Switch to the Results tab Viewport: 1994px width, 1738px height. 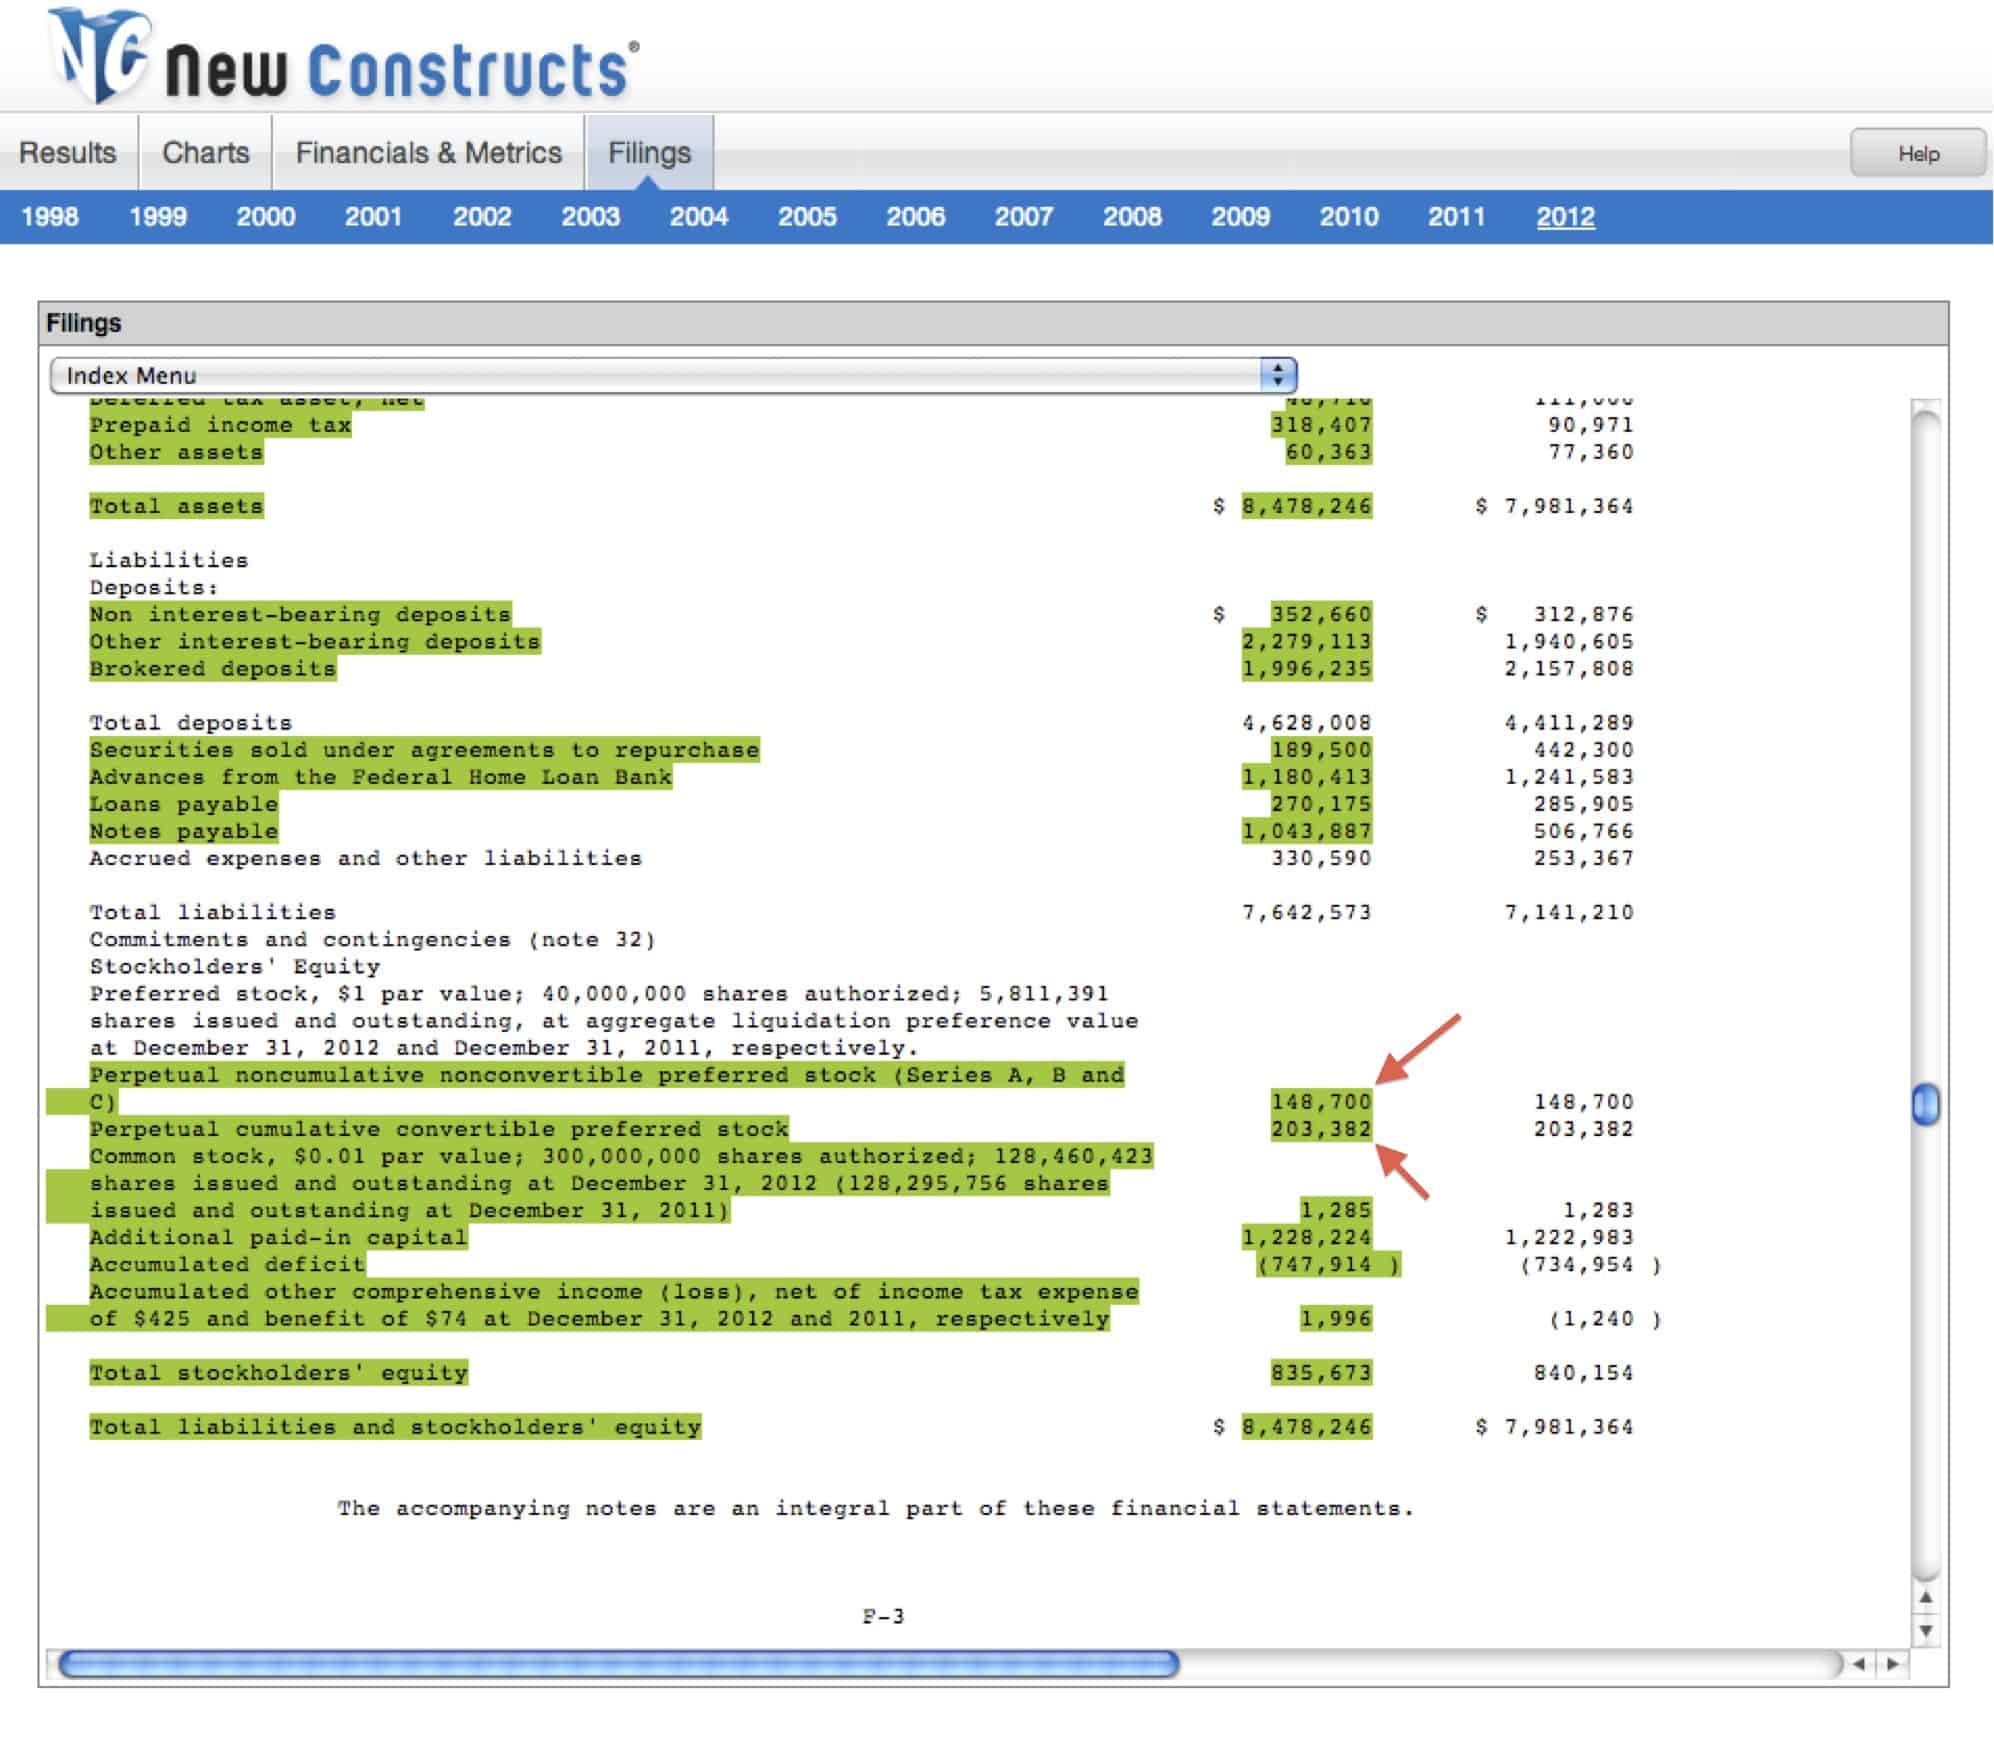[x=68, y=153]
